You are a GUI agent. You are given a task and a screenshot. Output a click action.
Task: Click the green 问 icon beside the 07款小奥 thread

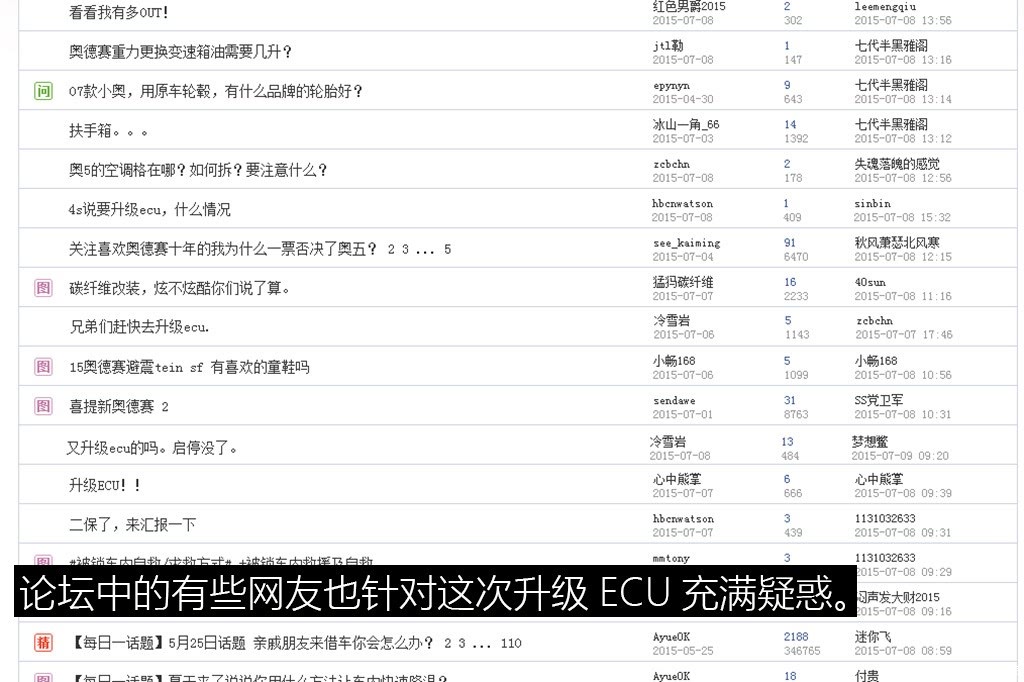pyautogui.click(x=43, y=91)
